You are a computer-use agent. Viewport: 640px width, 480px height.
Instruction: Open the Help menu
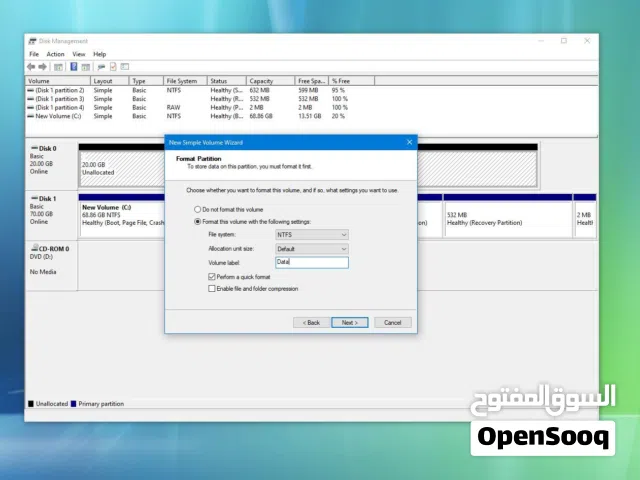[x=100, y=54]
